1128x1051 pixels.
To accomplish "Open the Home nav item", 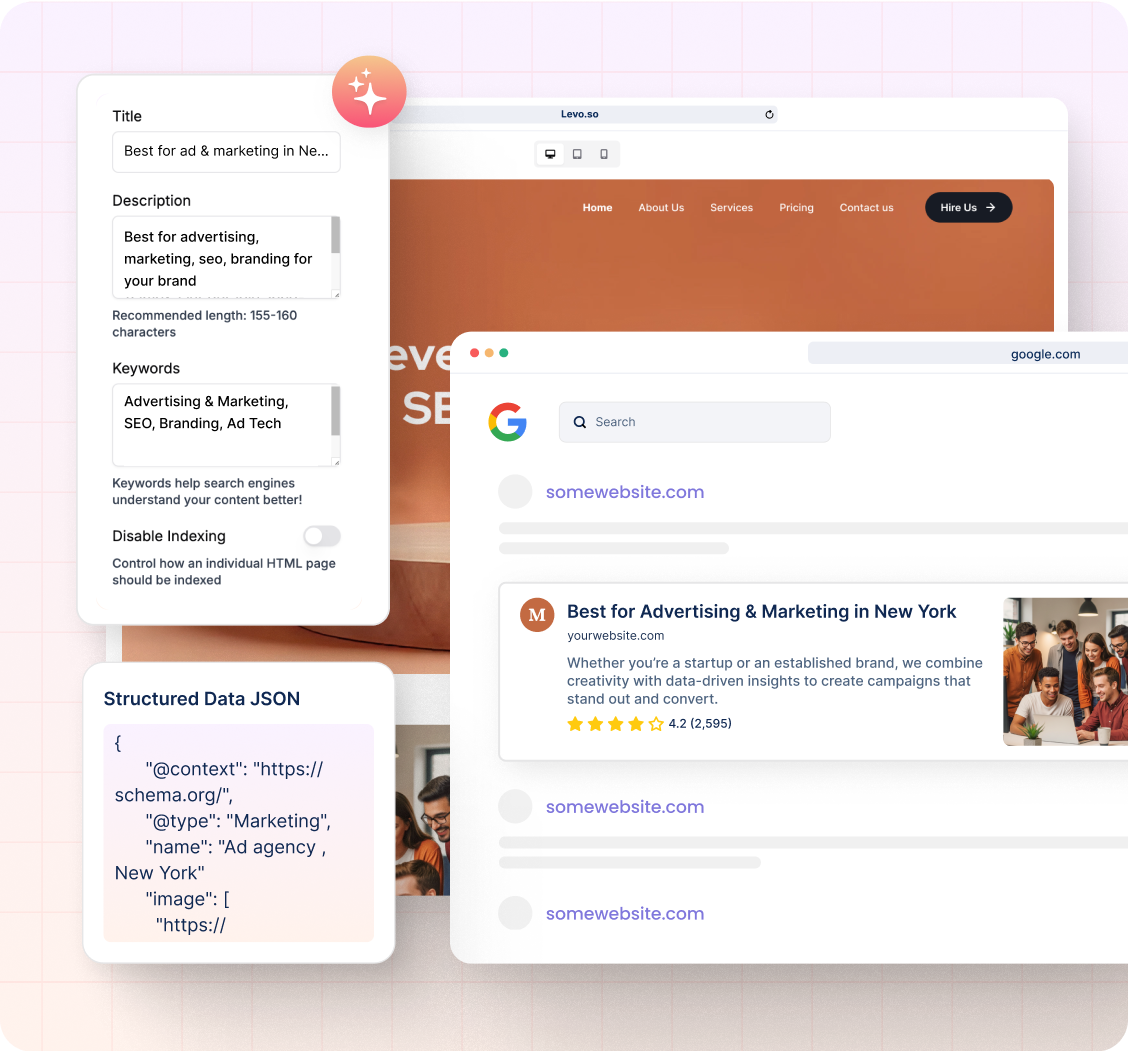I will tap(597, 208).
